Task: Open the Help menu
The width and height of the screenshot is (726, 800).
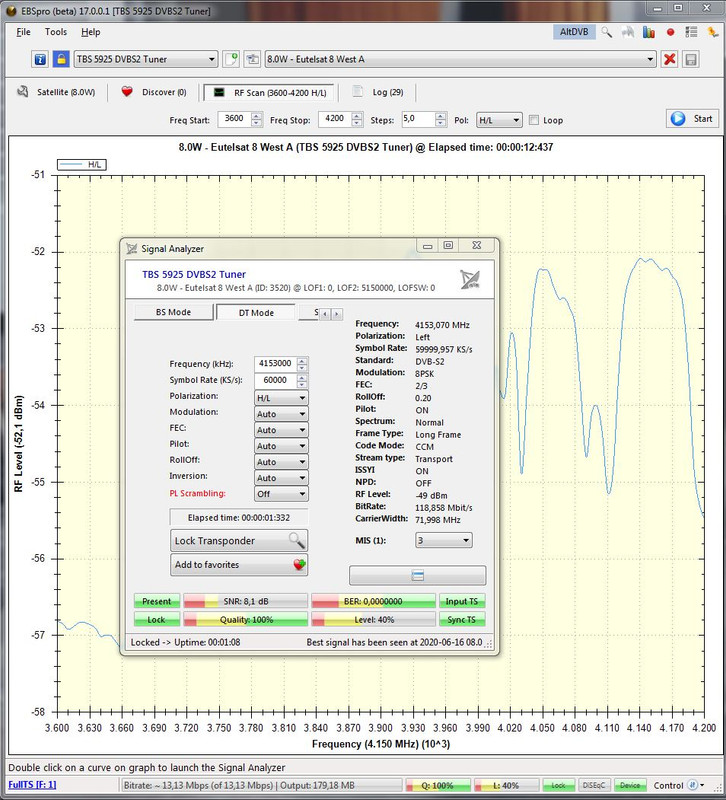Action: click(x=90, y=32)
